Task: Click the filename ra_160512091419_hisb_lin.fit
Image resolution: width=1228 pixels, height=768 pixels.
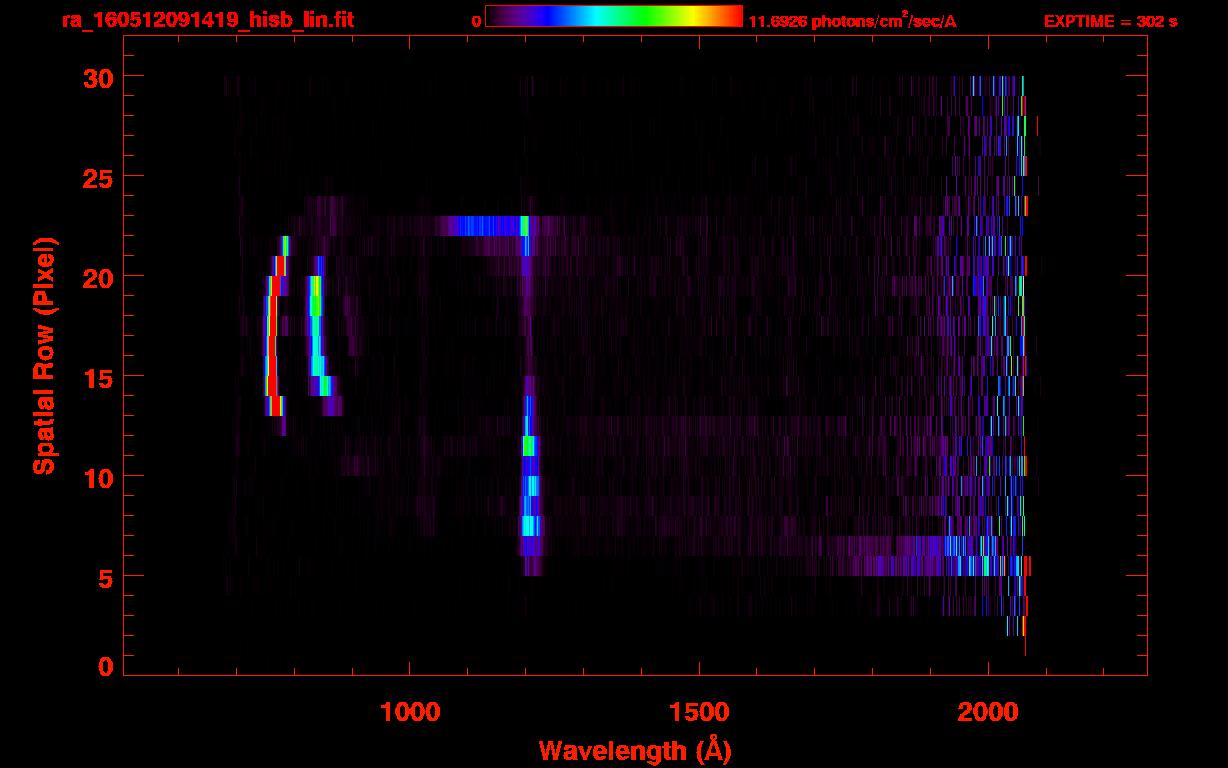Action: [207, 20]
